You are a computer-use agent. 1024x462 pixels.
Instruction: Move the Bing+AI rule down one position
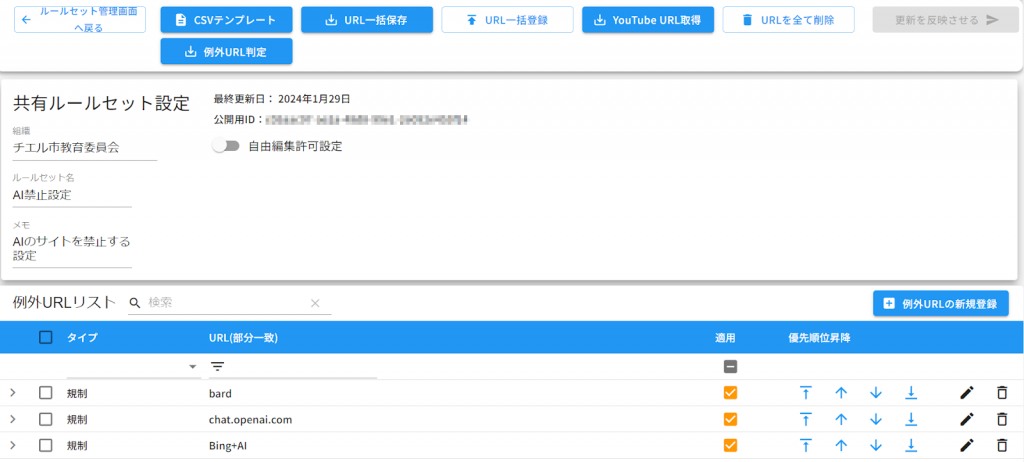tap(876, 445)
